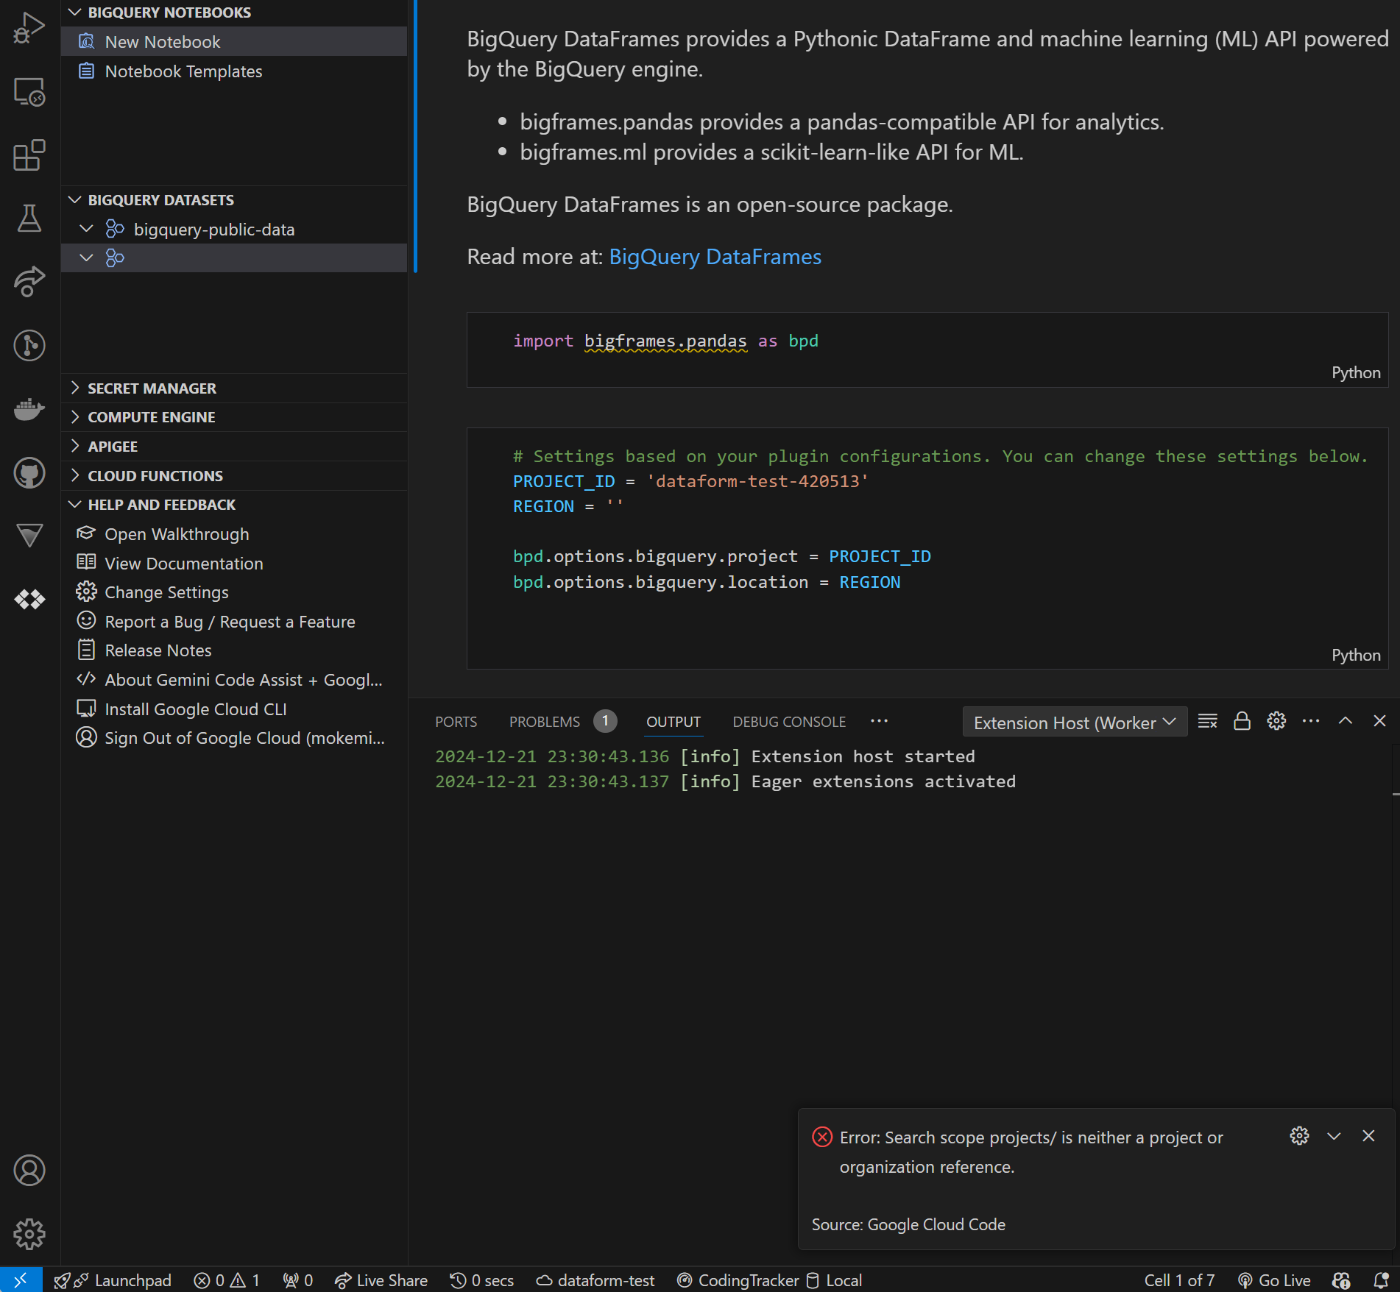Click the Release Notes icon
Viewport: 1400px width, 1292px height.
(87, 650)
